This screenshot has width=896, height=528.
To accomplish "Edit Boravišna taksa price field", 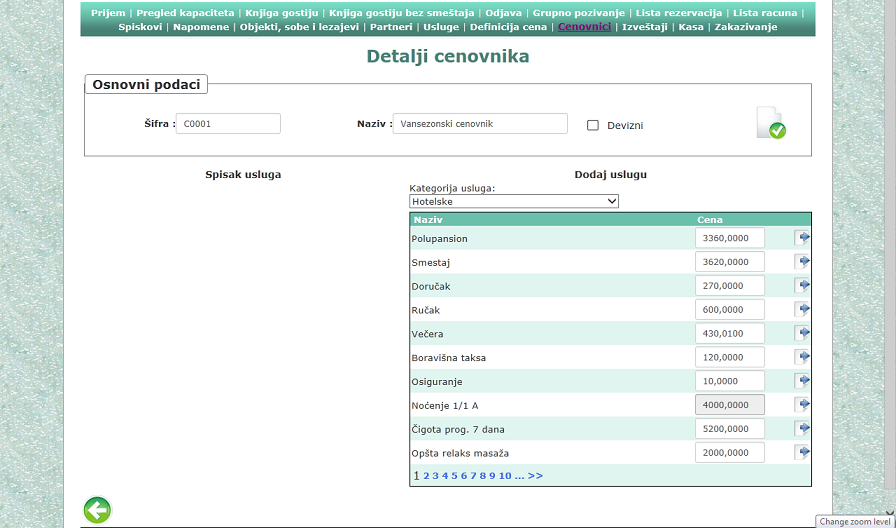I will (730, 357).
